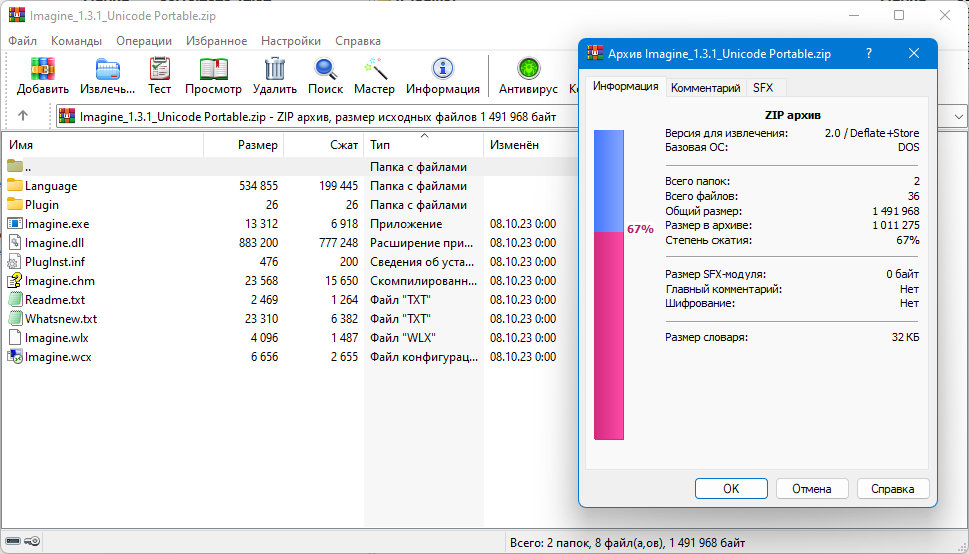Image resolution: width=969 pixels, height=554 pixels.
Task: Click the Отмена button
Action: 812,488
